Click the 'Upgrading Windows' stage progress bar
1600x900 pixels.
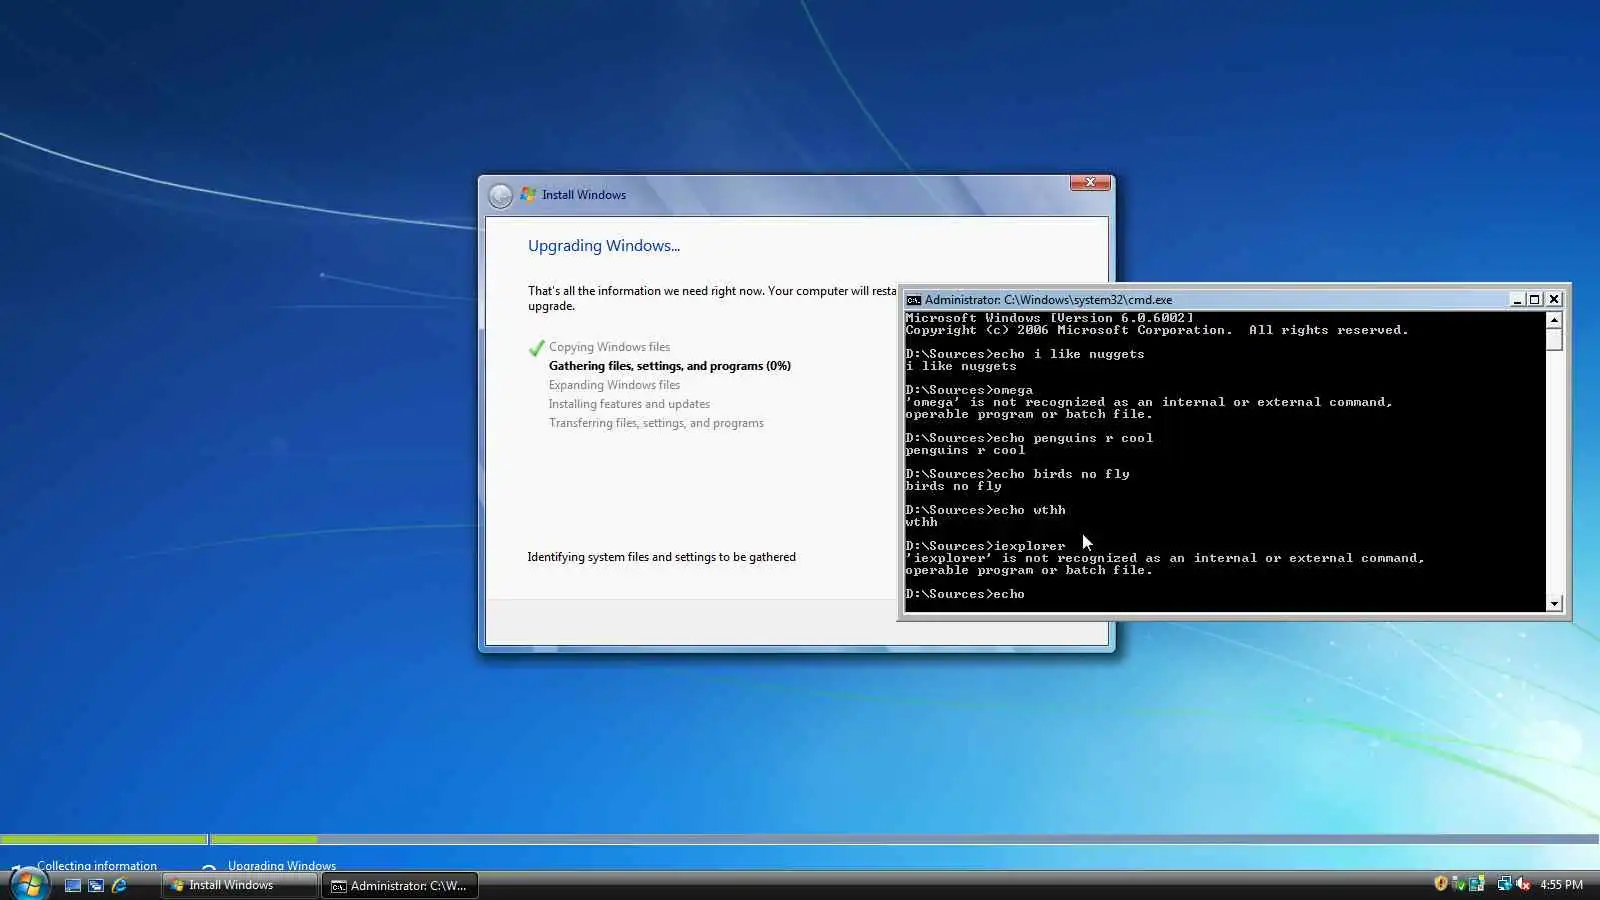(905, 839)
